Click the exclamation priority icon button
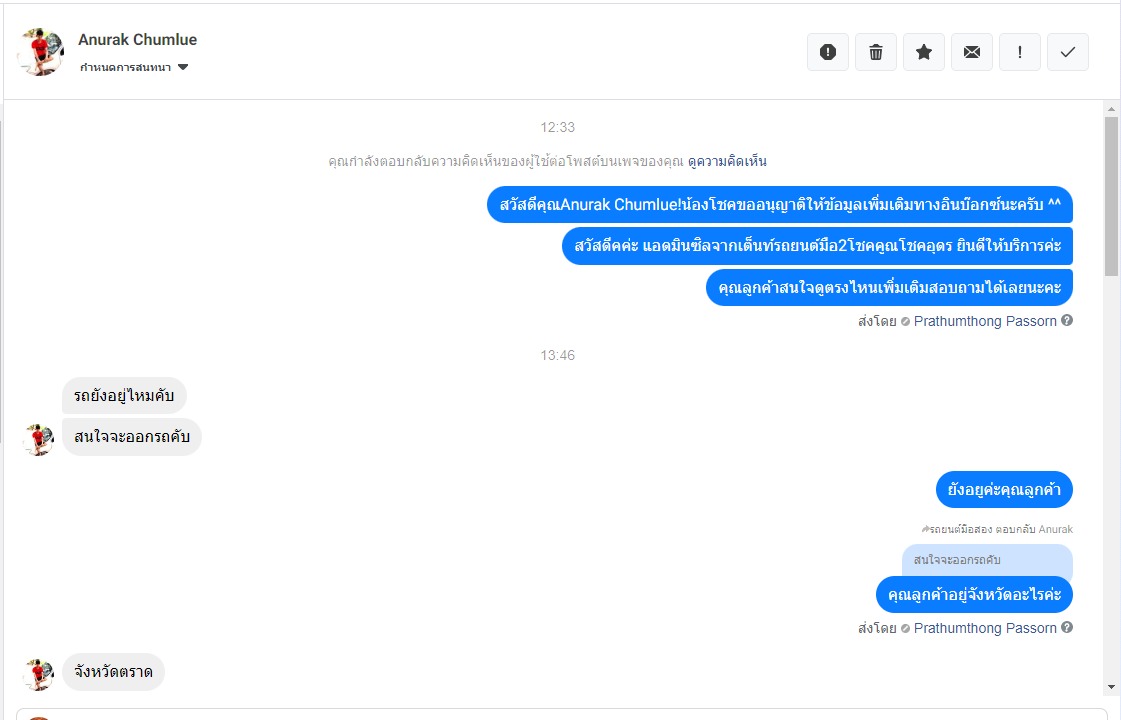The height and width of the screenshot is (720, 1121). (1019, 52)
